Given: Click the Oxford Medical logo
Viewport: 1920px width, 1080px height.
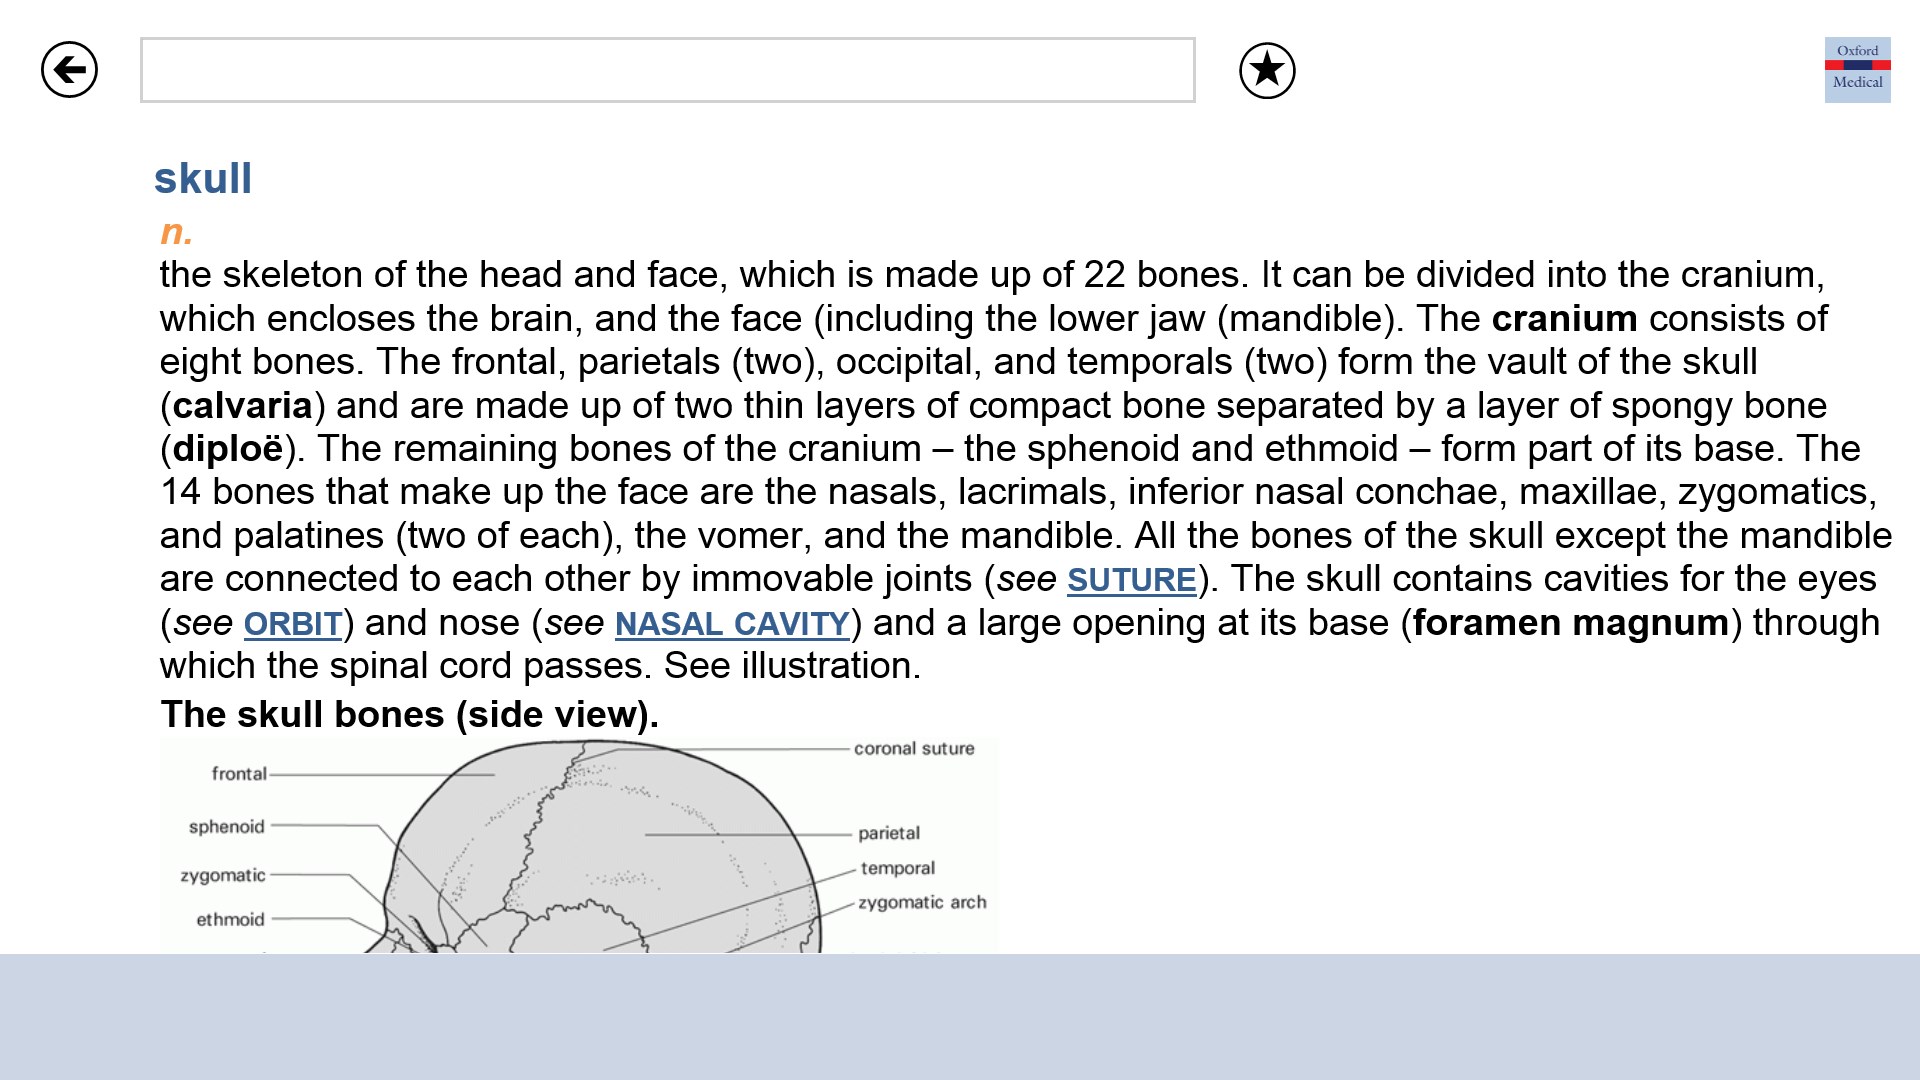Looking at the screenshot, I should tap(1857, 70).
